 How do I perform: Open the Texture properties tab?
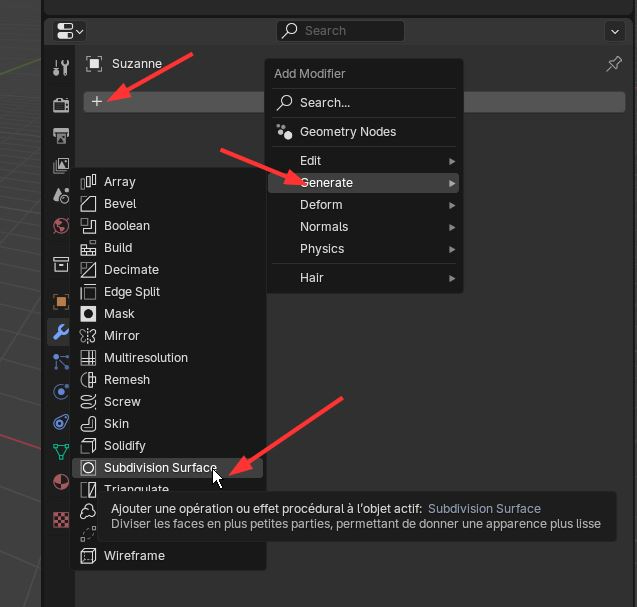pyautogui.click(x=61, y=520)
